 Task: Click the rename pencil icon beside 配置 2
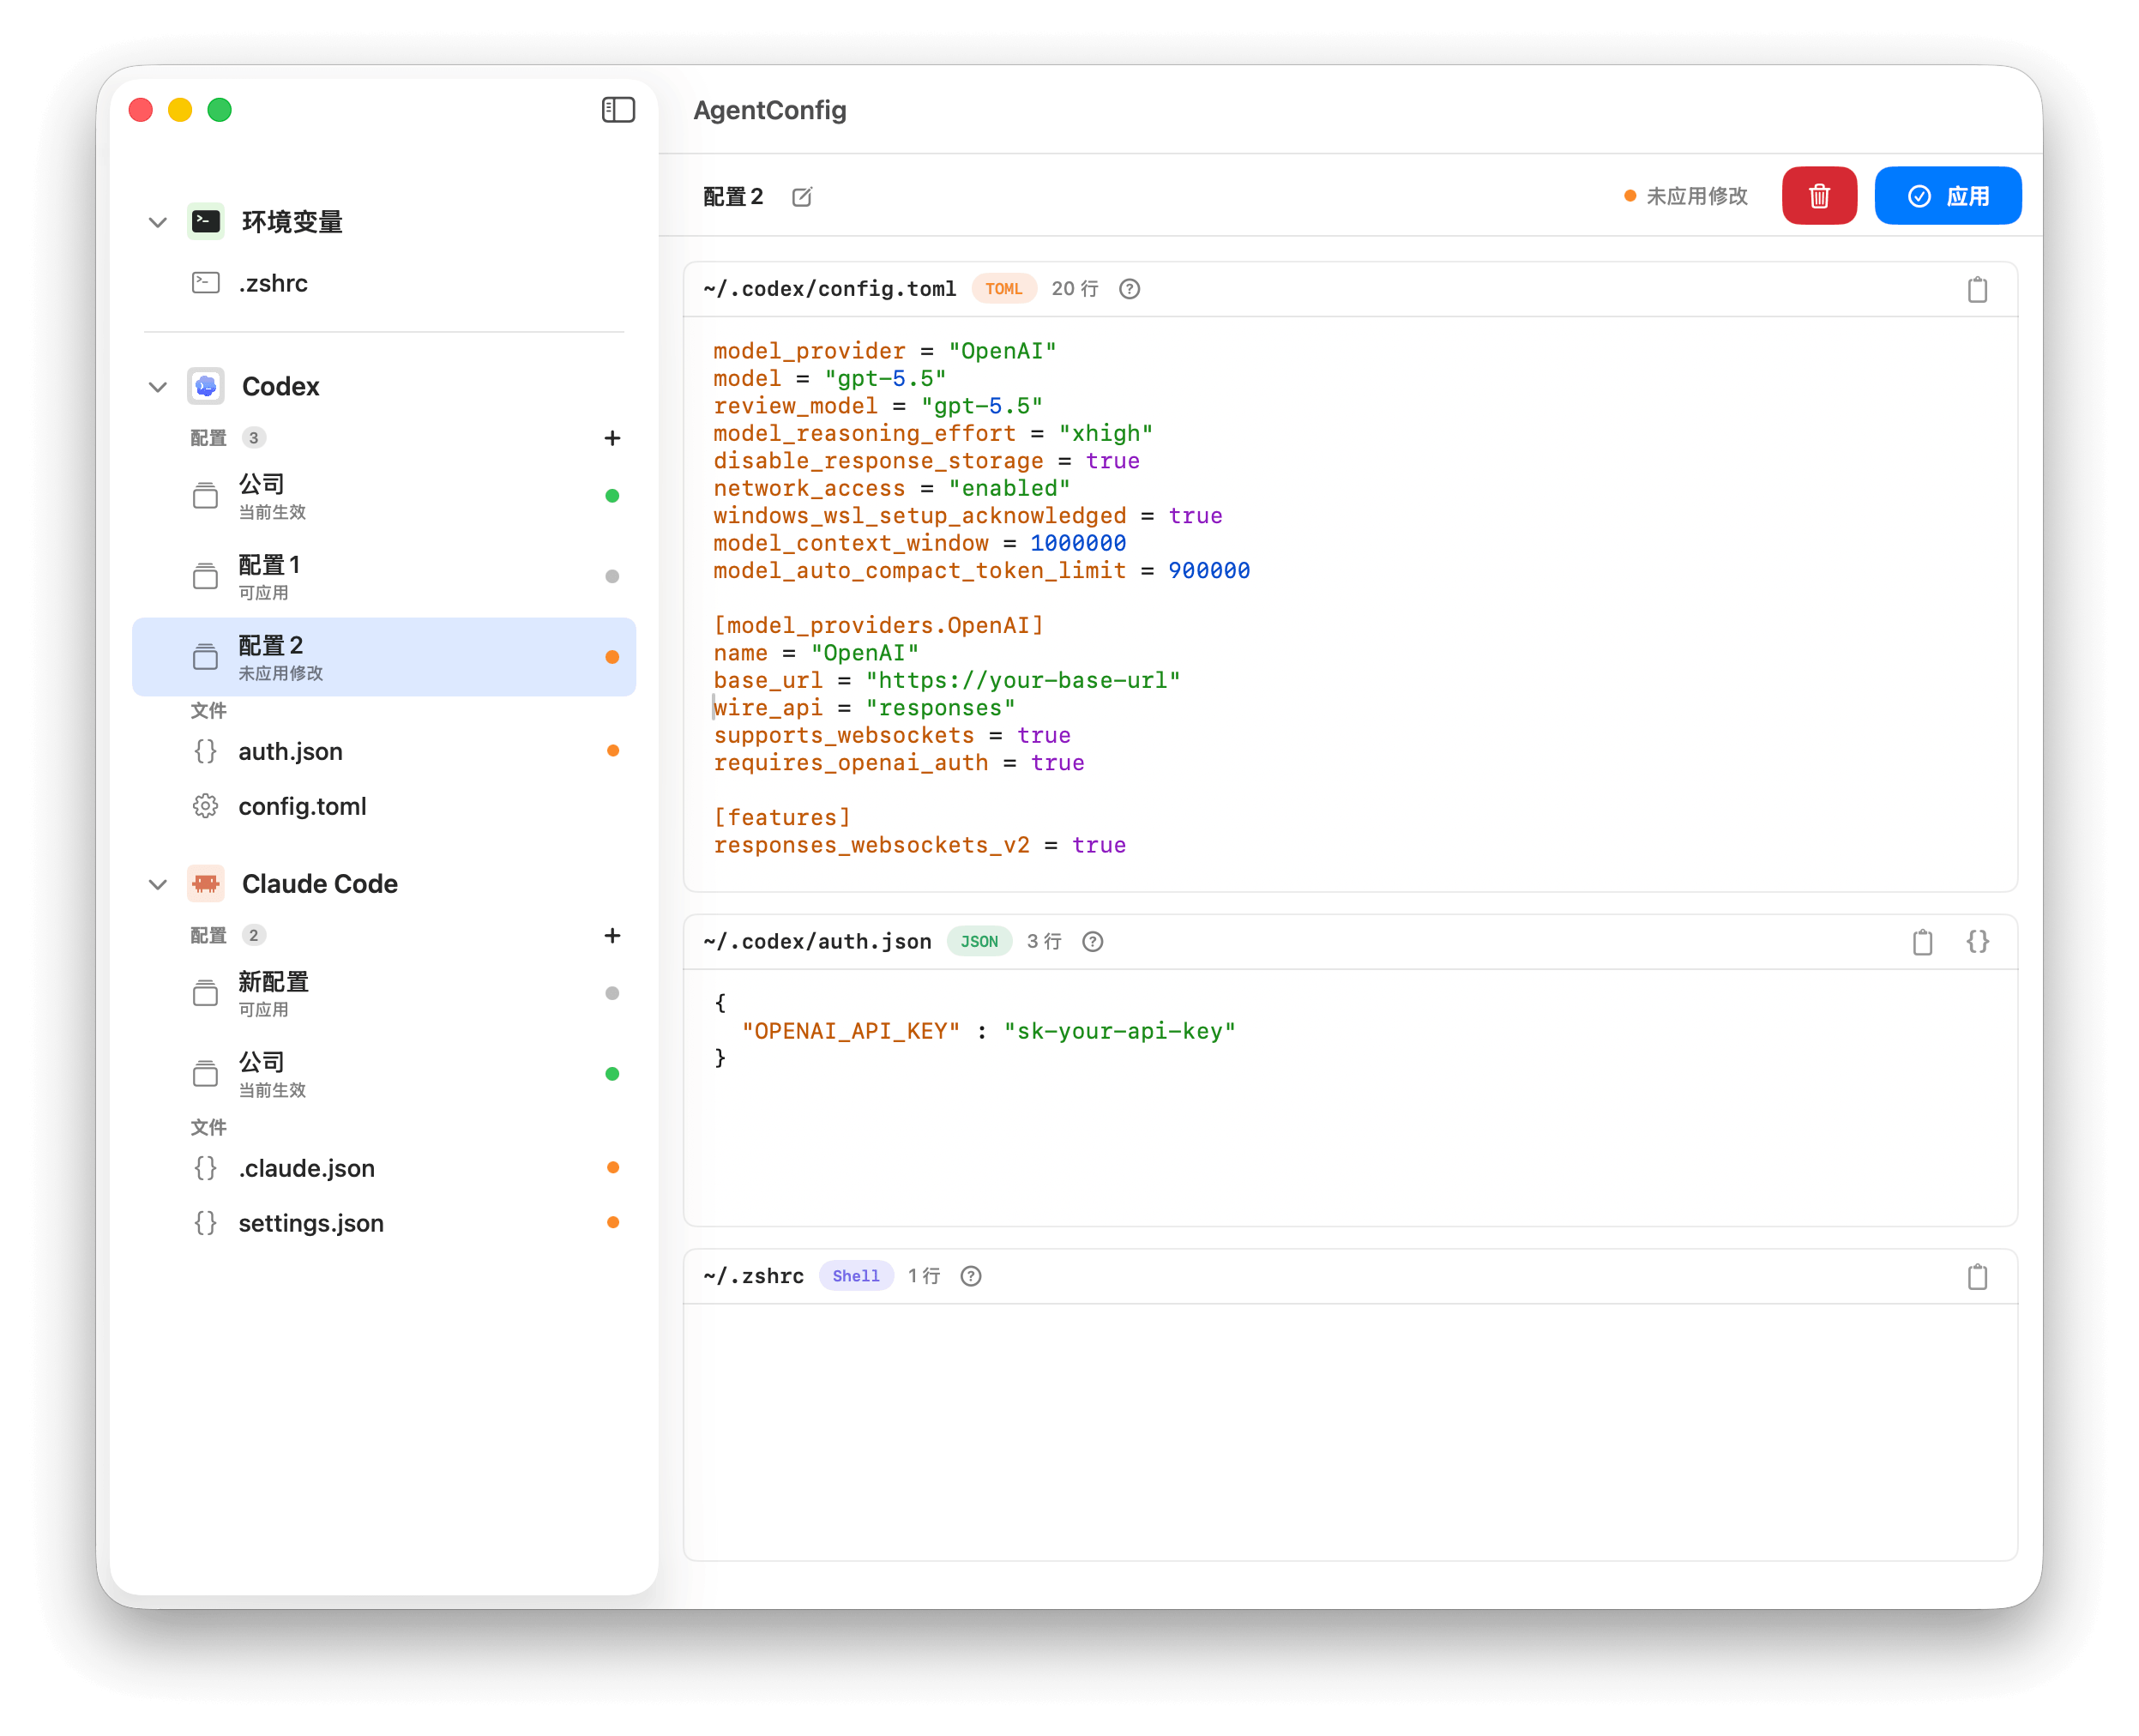(x=802, y=197)
